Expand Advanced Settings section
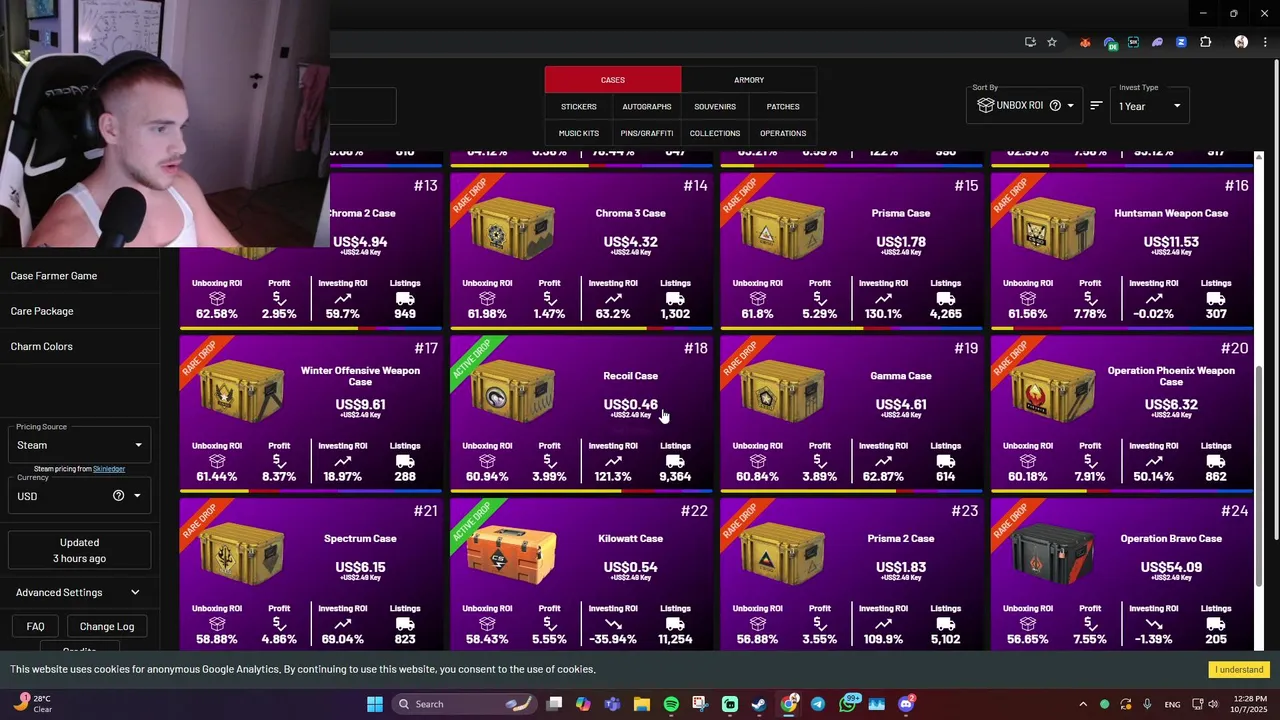The image size is (1280, 720). (x=79, y=592)
